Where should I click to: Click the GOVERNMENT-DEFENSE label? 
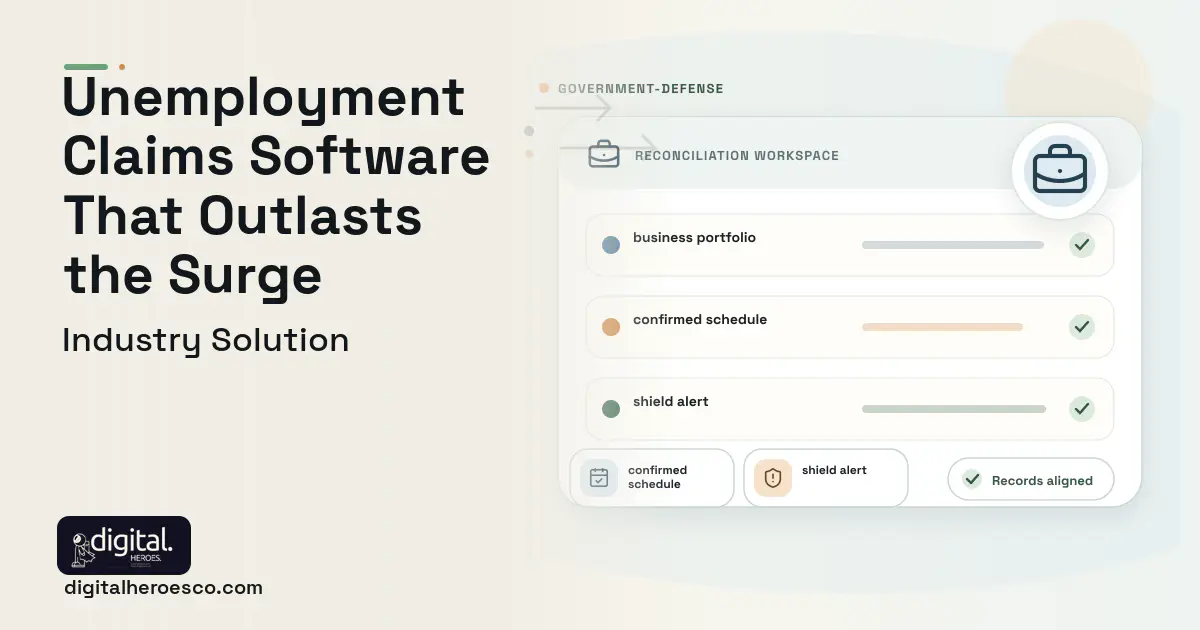tap(640, 88)
